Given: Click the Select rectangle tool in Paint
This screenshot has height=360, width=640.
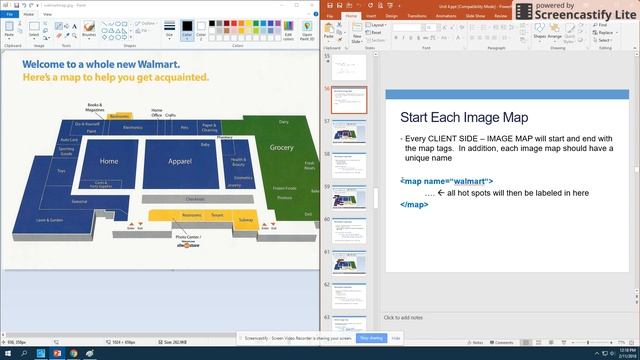Looking at the screenshot, I should pos(34,27).
